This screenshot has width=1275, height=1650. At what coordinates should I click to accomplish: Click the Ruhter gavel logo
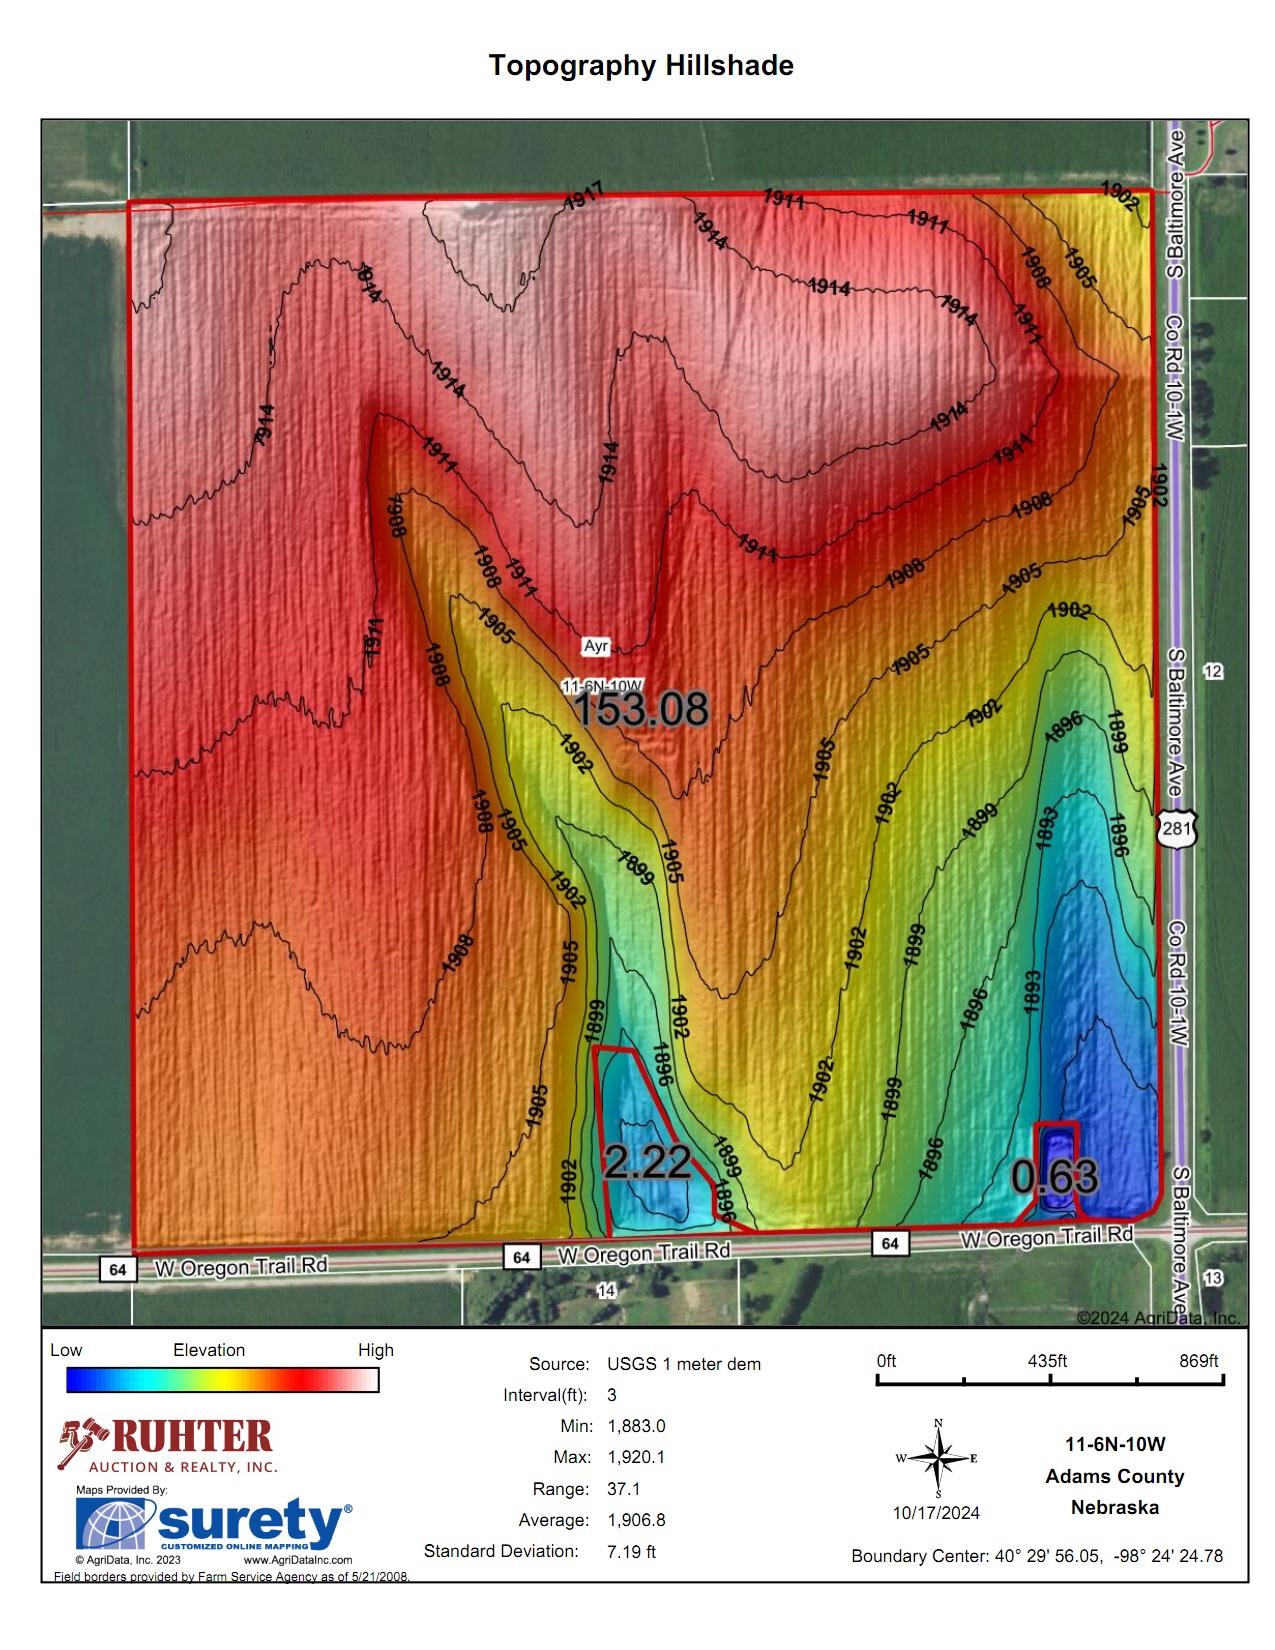81,1442
